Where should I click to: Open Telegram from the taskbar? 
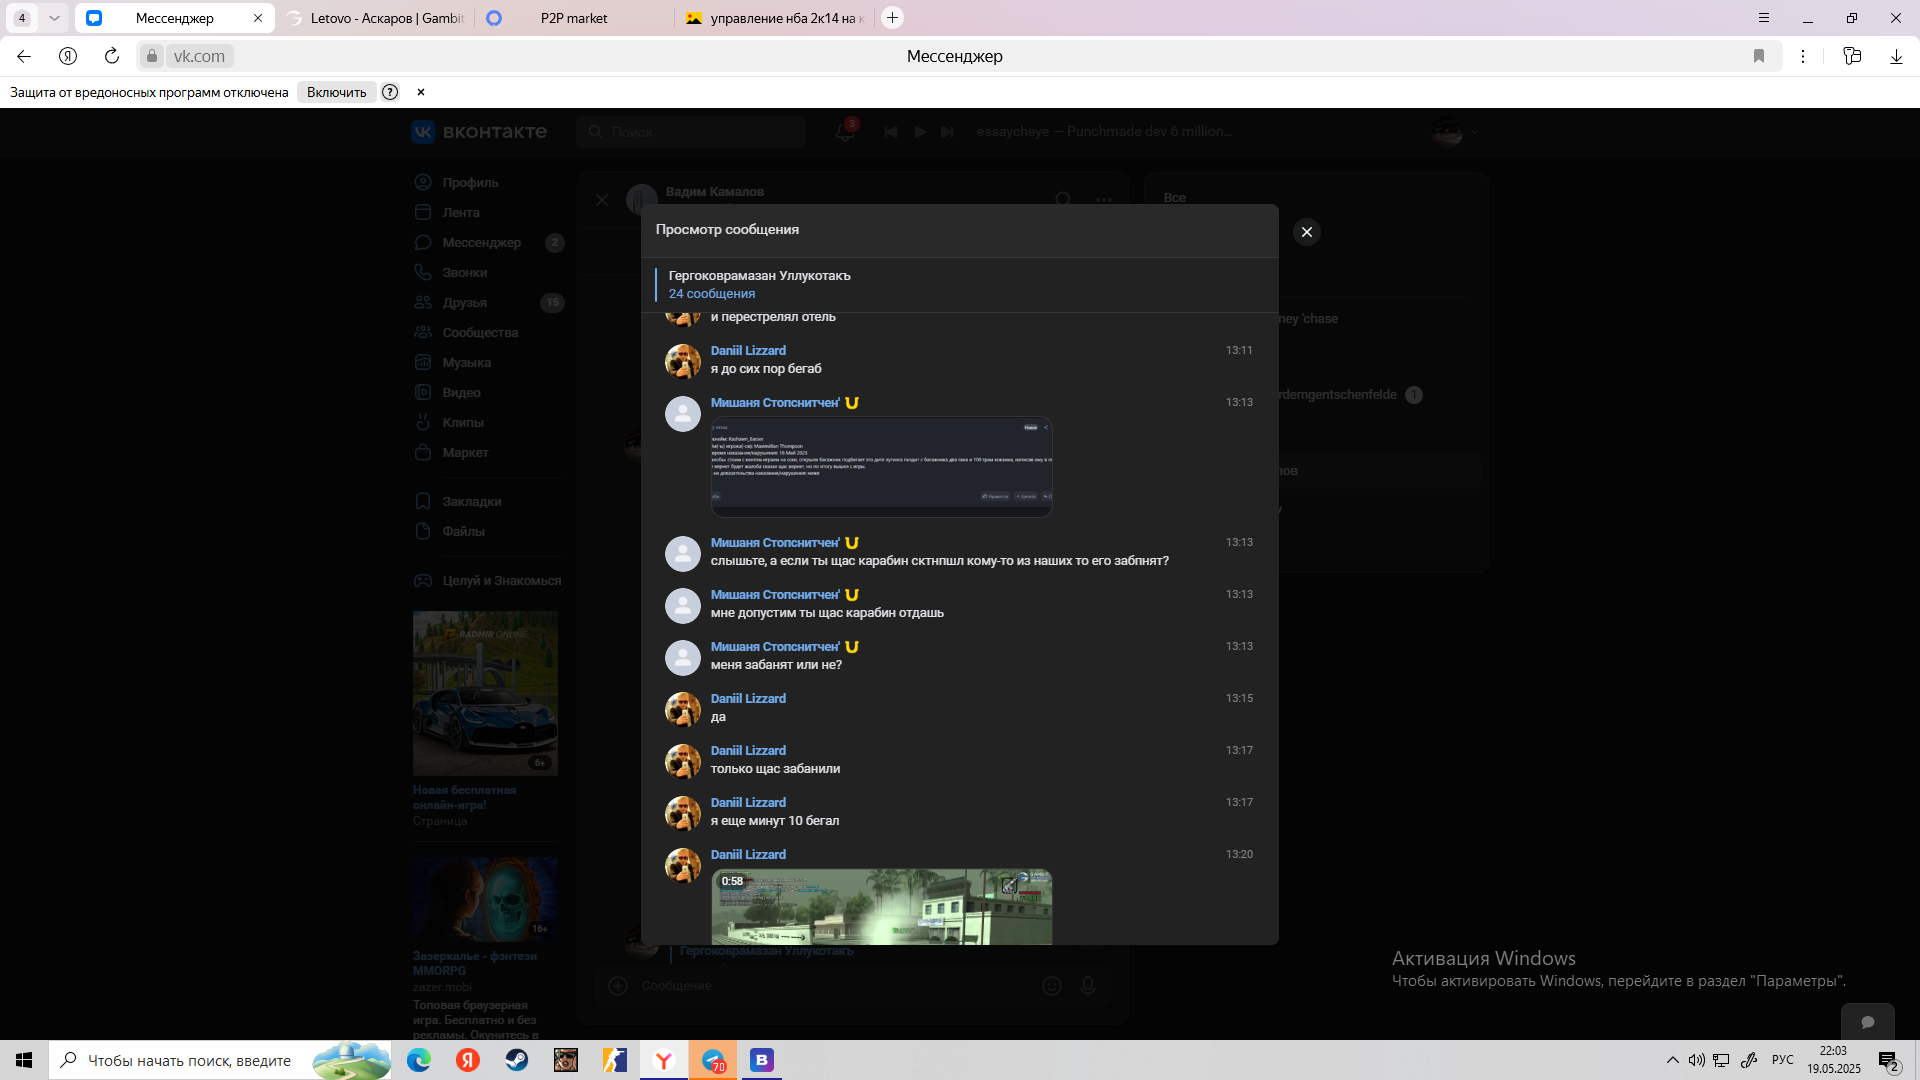(x=713, y=1060)
